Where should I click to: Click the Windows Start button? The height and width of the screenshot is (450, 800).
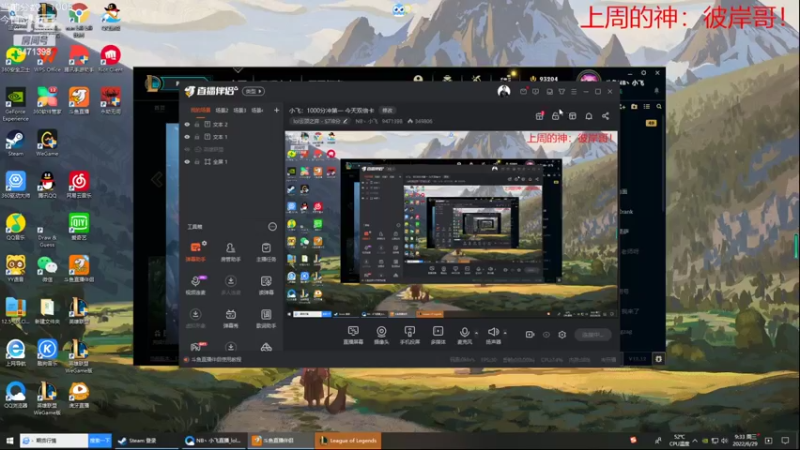point(9,440)
